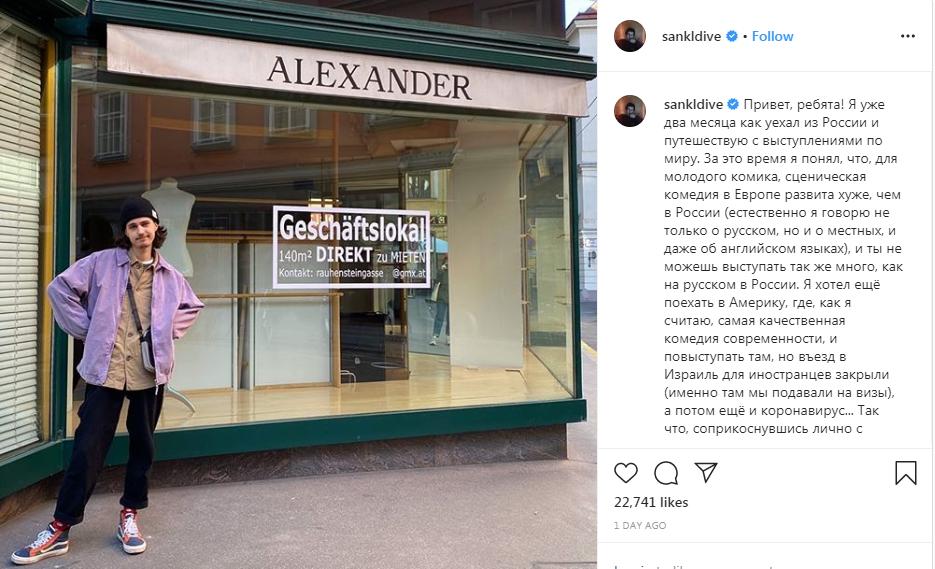Open the three-dot more options menu
The height and width of the screenshot is (569, 935).
pos(908,36)
